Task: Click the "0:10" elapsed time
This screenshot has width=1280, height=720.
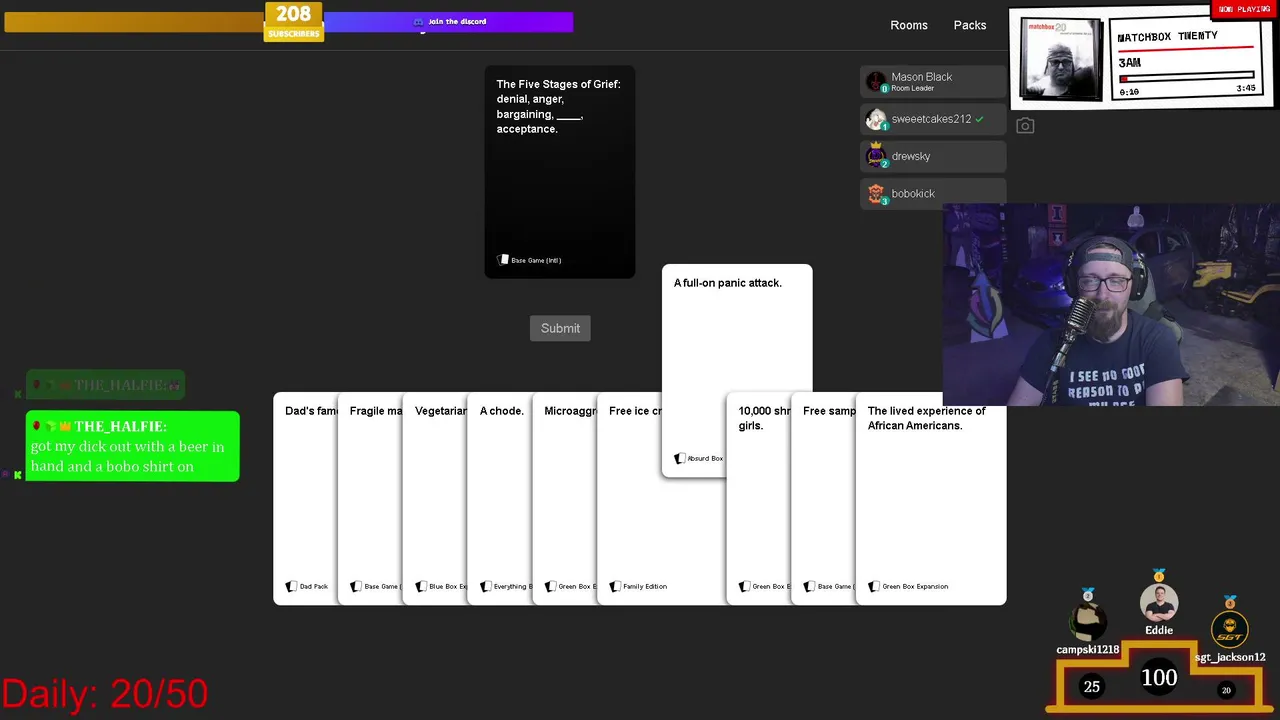Action: click(x=1129, y=92)
